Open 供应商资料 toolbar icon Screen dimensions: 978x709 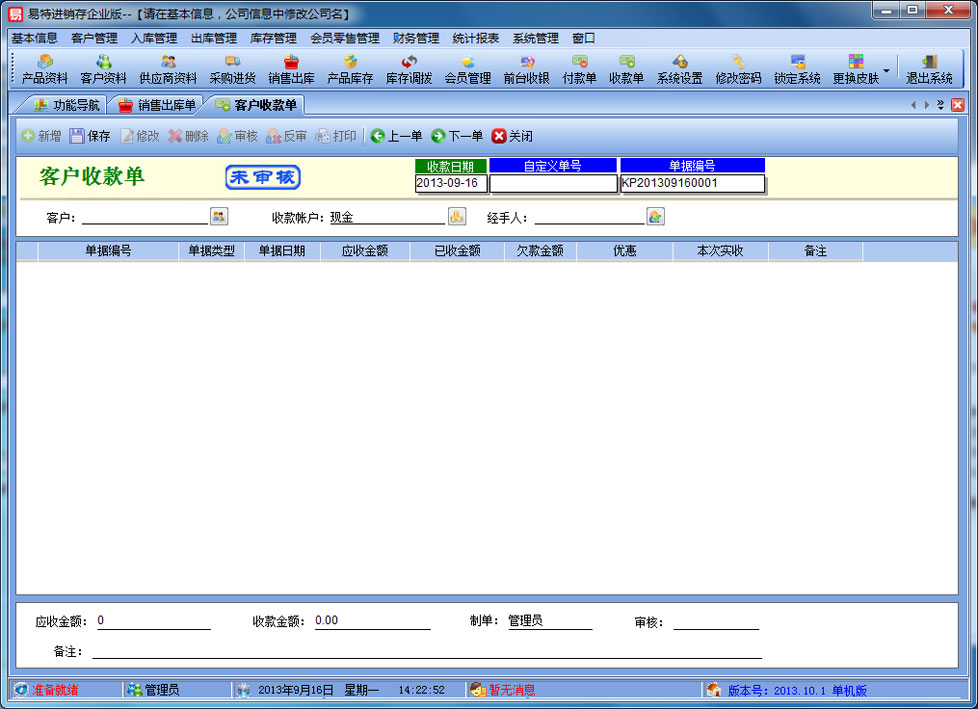tap(168, 69)
